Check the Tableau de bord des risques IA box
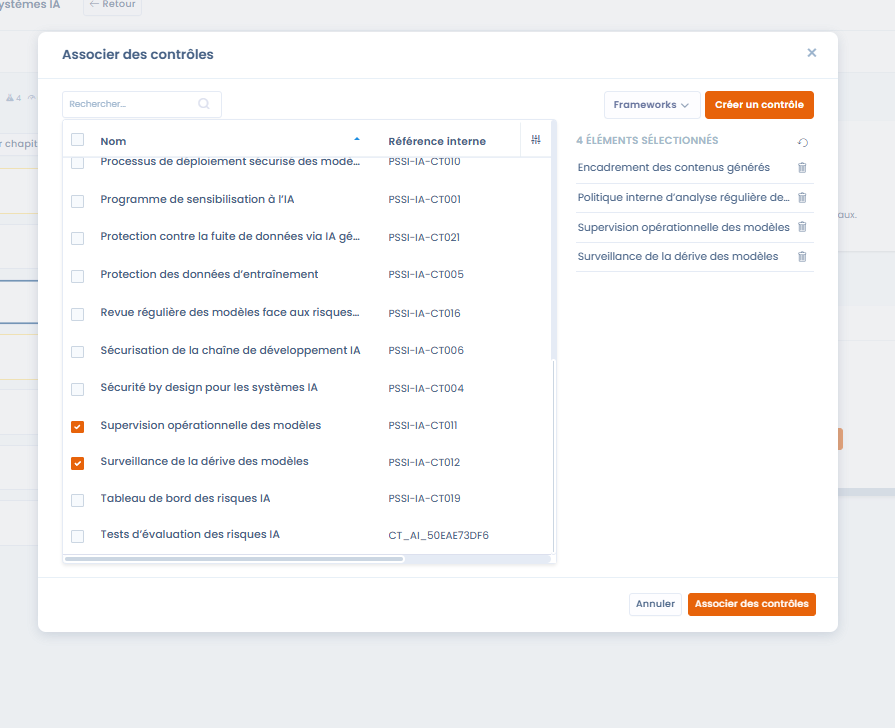This screenshot has height=728, width=895. pyautogui.click(x=78, y=500)
